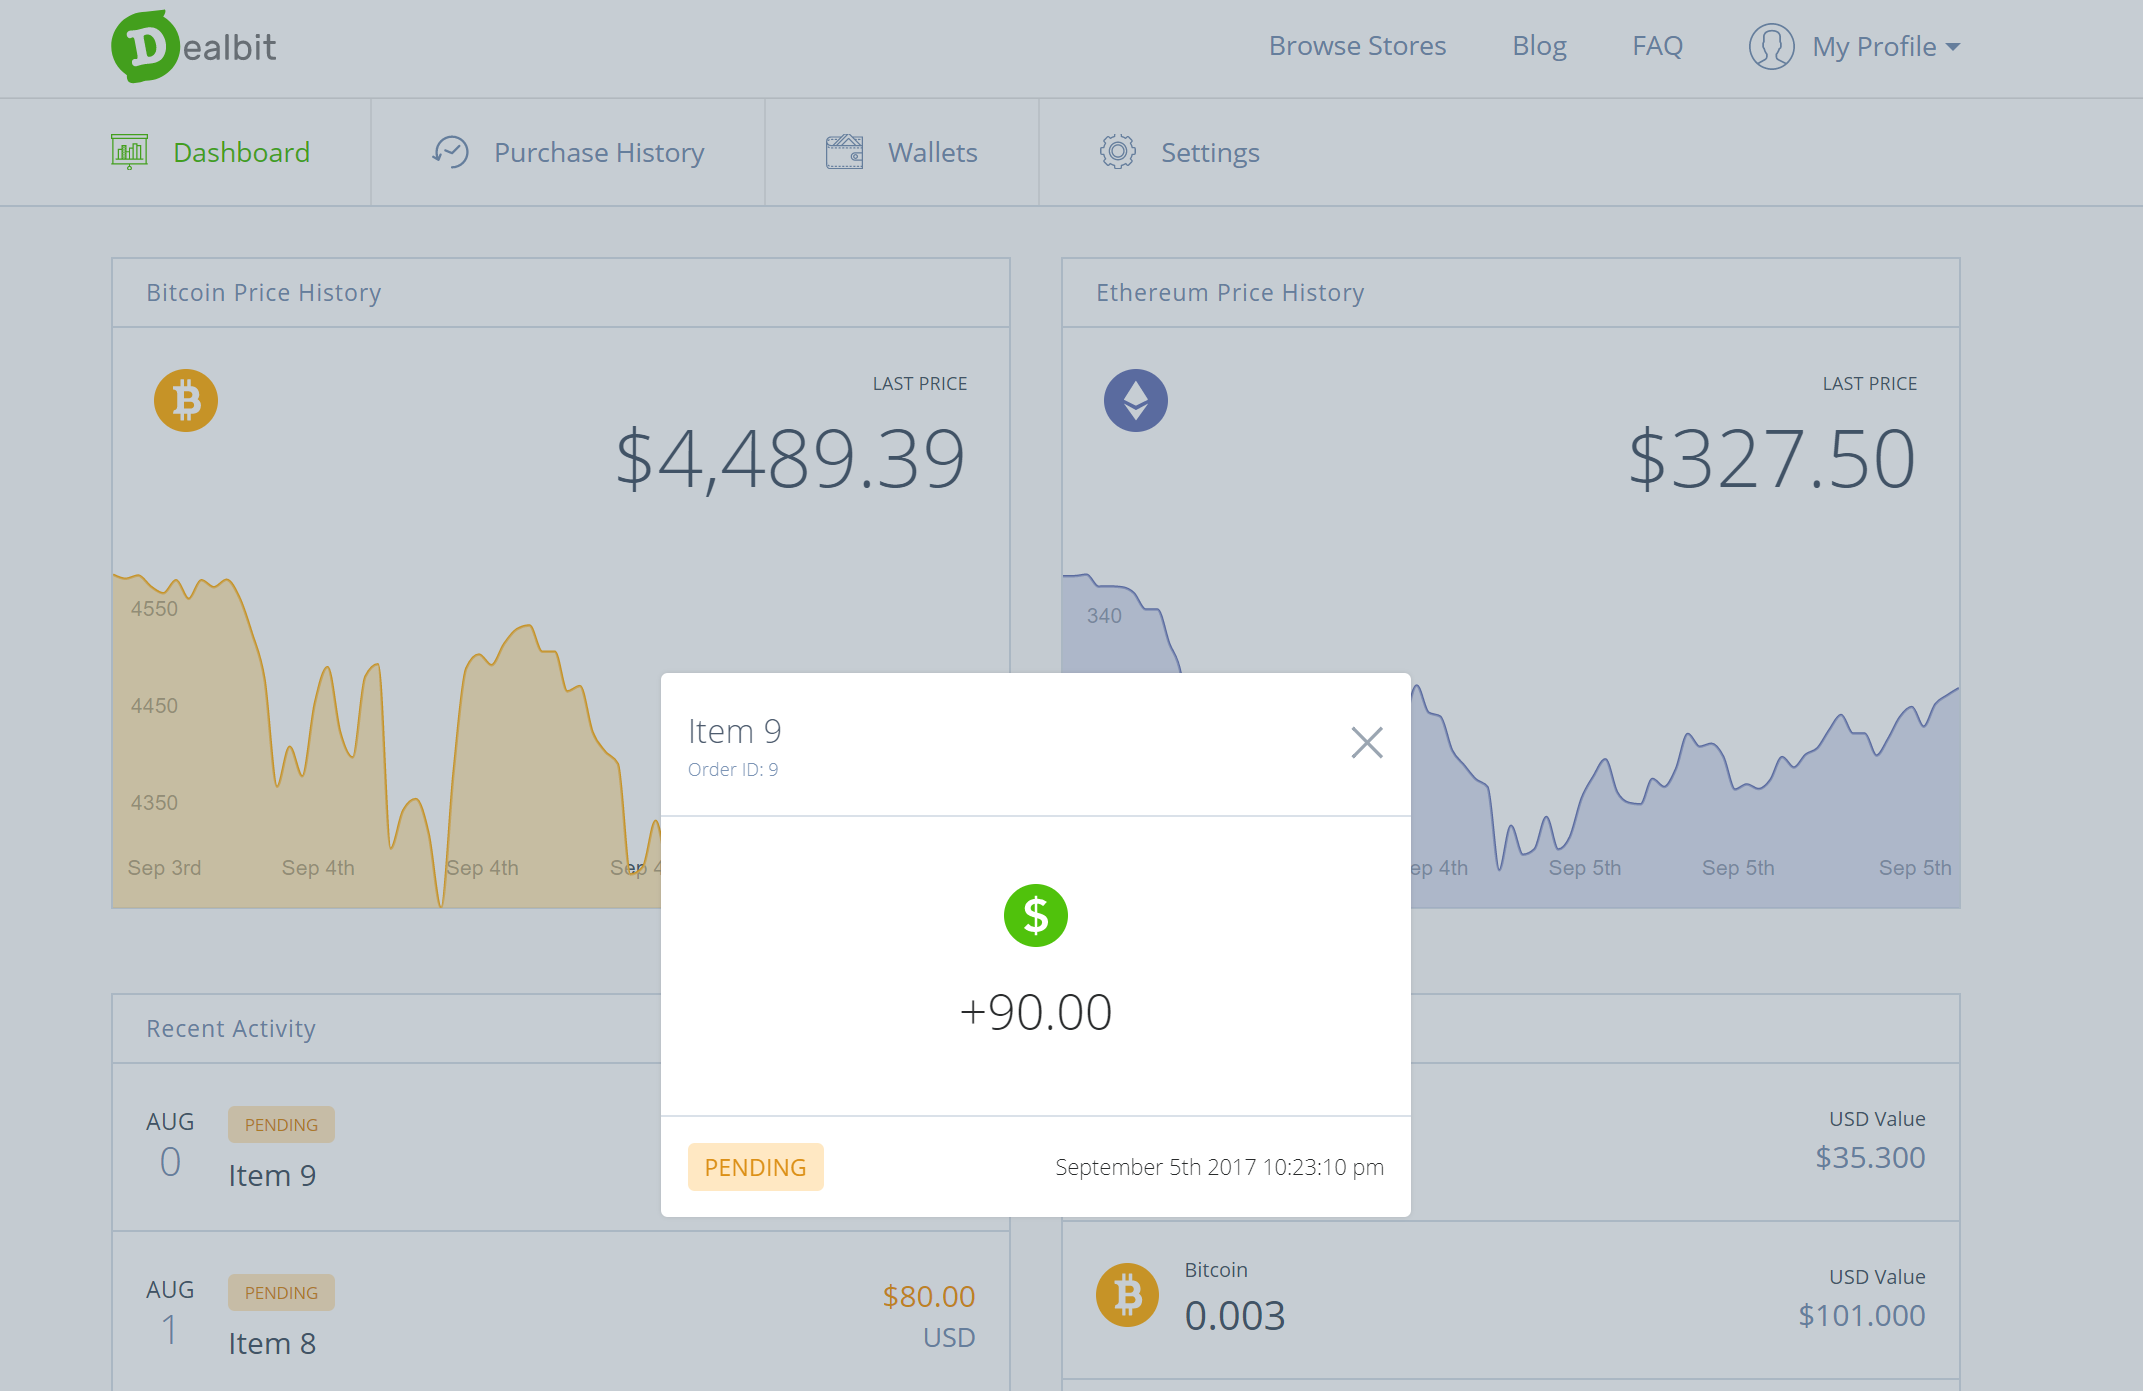
Task: Click the PENDING status badge in dialog
Action: tap(755, 1167)
